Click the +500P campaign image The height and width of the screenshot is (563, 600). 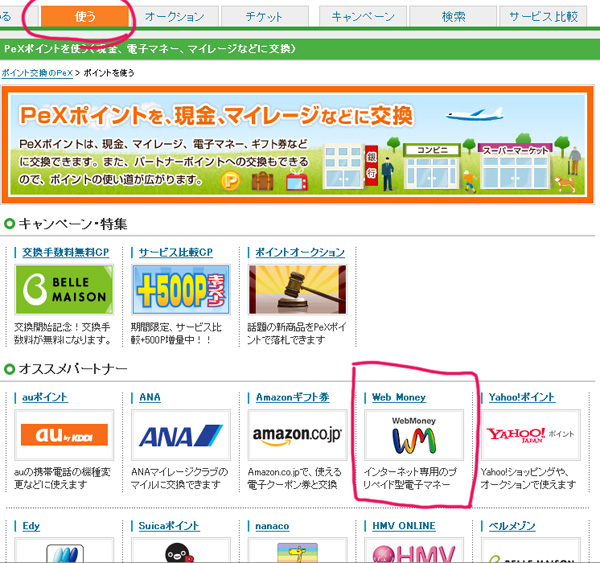pyautogui.click(x=181, y=289)
